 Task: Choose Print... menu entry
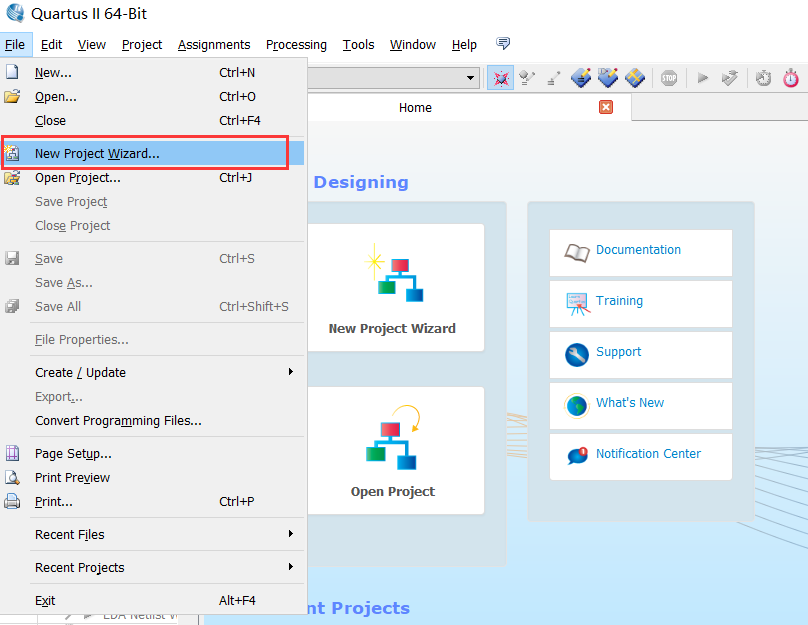tap(153, 501)
